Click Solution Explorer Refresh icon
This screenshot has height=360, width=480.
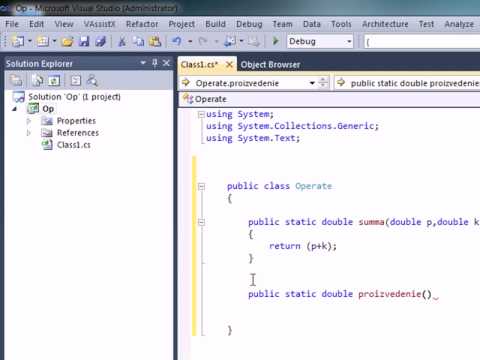pos(54,80)
